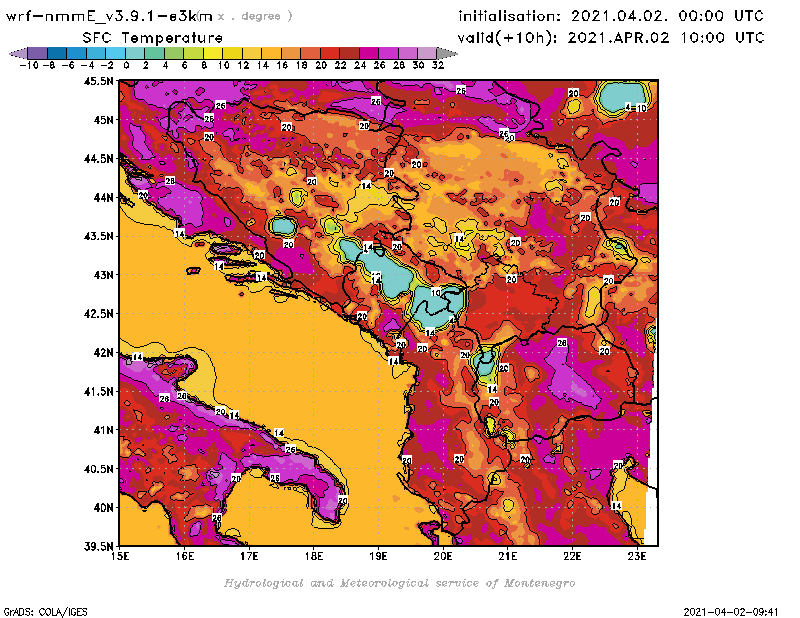Select the yellow swatch between 8 and 10
The image size is (800, 618).
(213, 53)
